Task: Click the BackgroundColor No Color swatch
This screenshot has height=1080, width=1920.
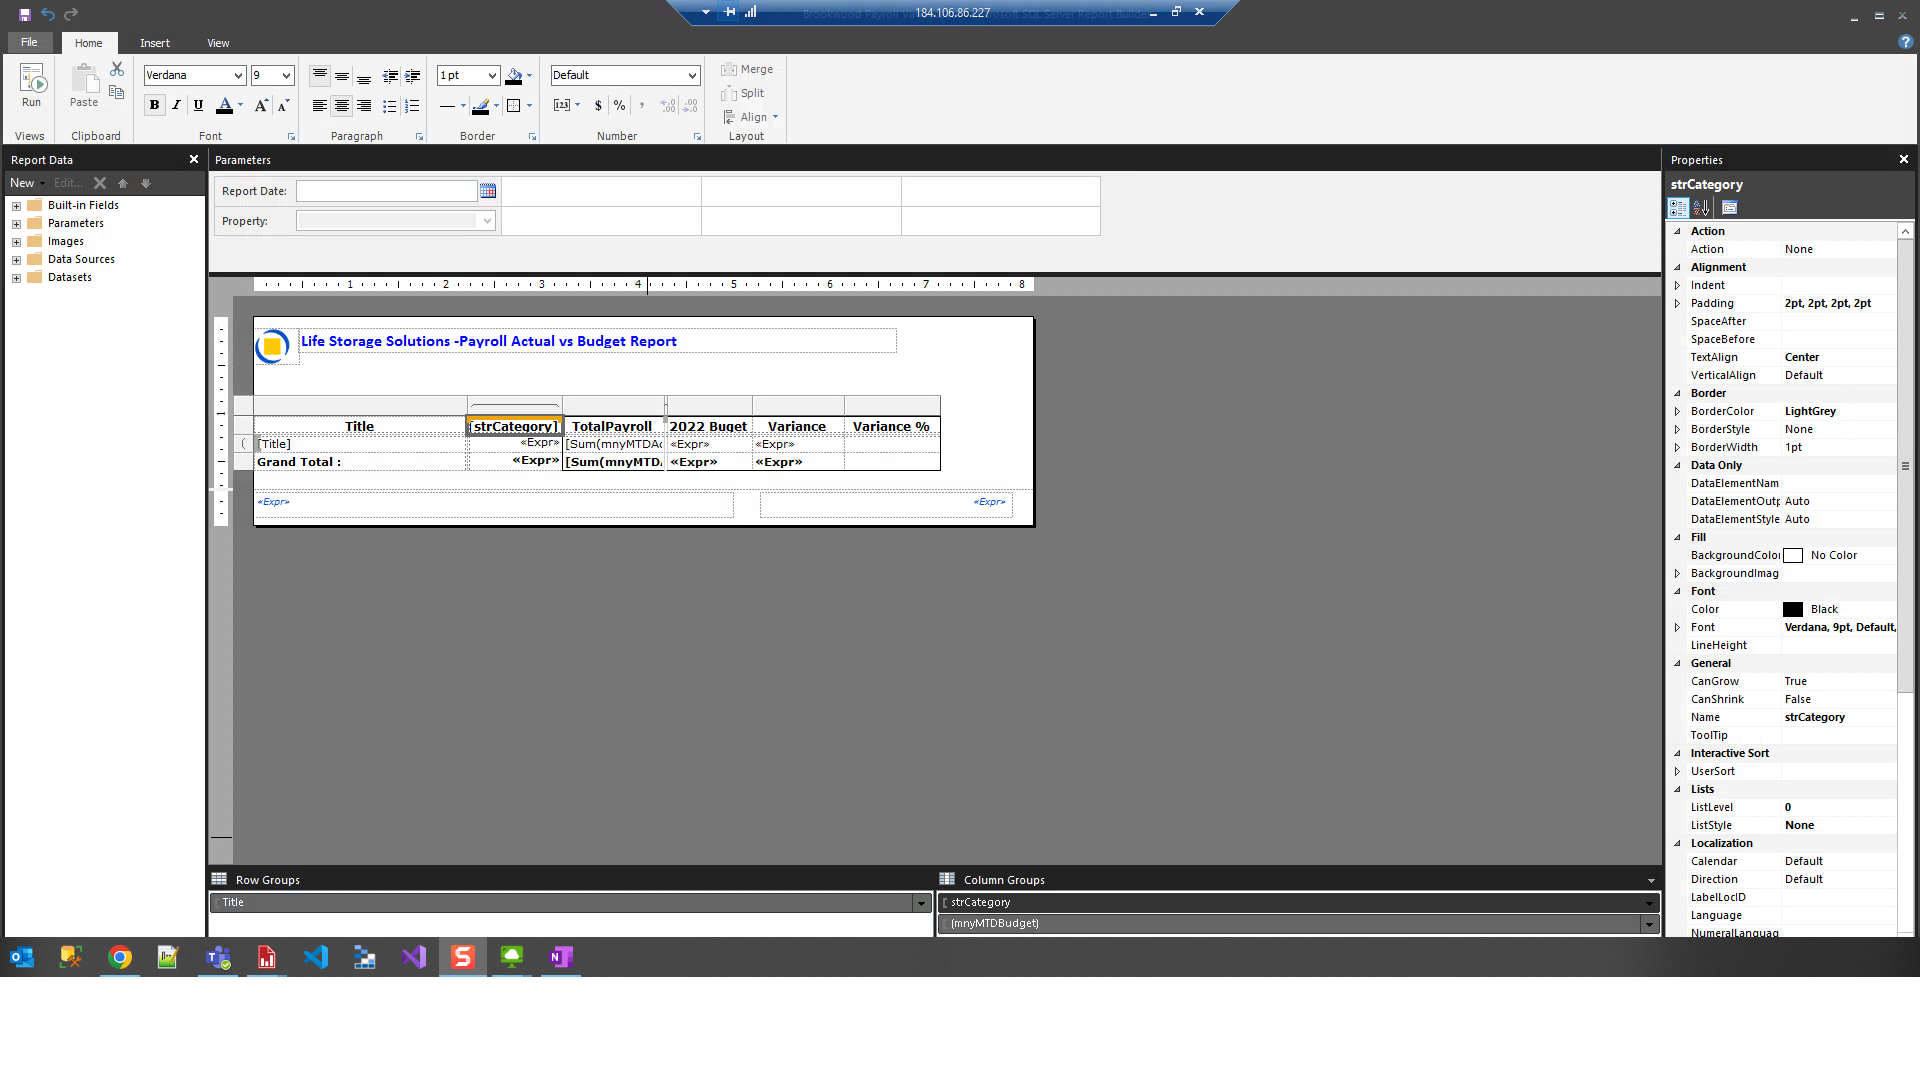Action: [1793, 555]
